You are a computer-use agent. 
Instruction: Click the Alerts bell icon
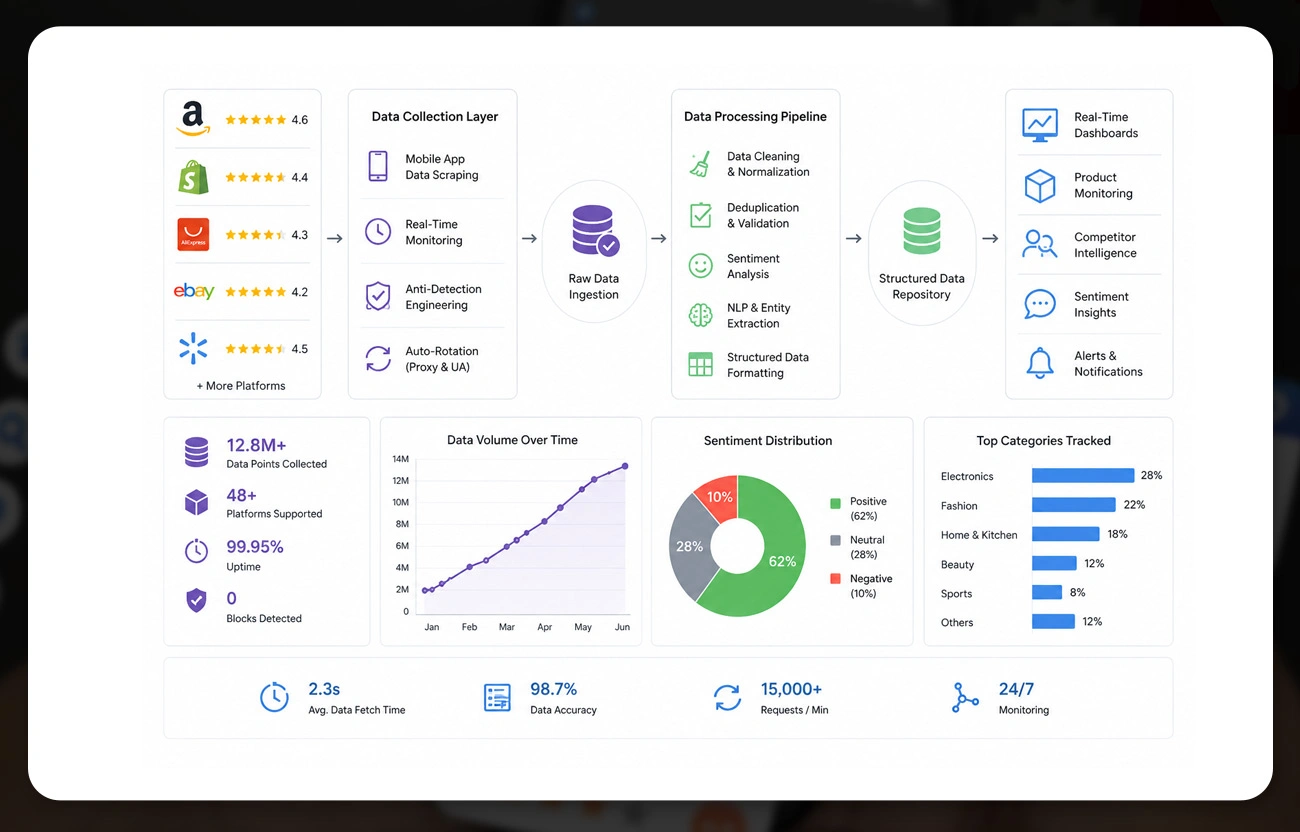tap(1040, 363)
